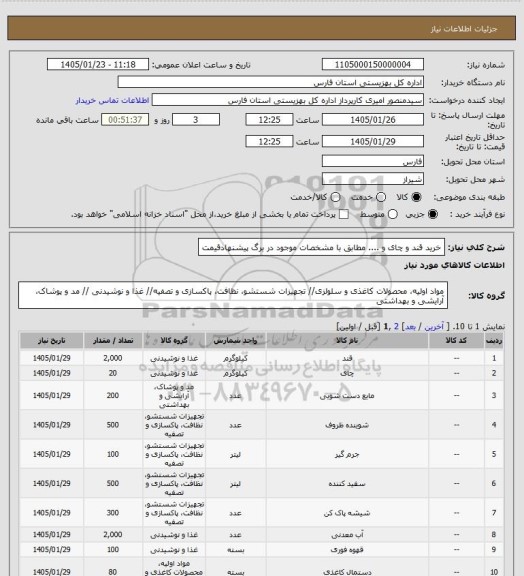Viewport: 524px width, 576px height.
Task: Select the متوسط purchase type radio
Action: [393, 214]
